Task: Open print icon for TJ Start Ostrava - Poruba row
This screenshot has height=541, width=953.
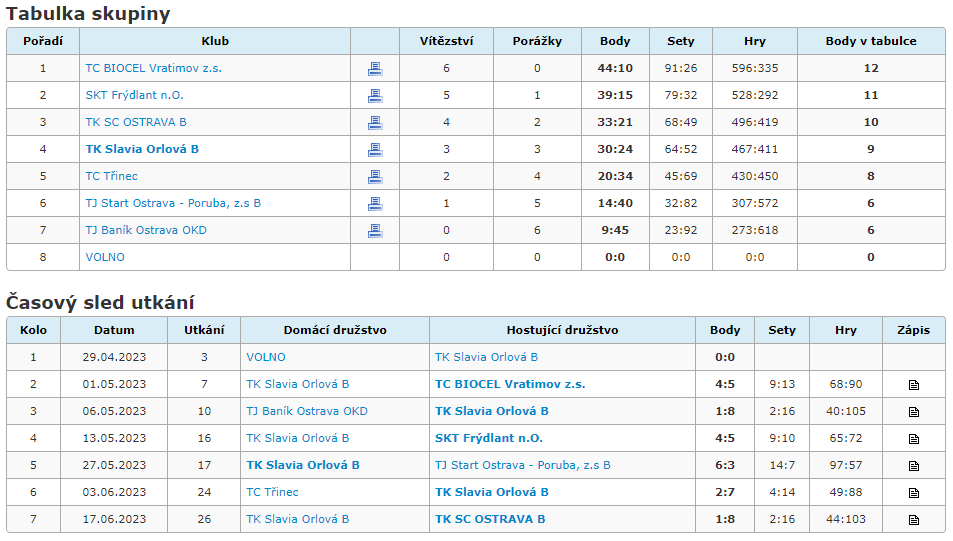Action: [375, 204]
